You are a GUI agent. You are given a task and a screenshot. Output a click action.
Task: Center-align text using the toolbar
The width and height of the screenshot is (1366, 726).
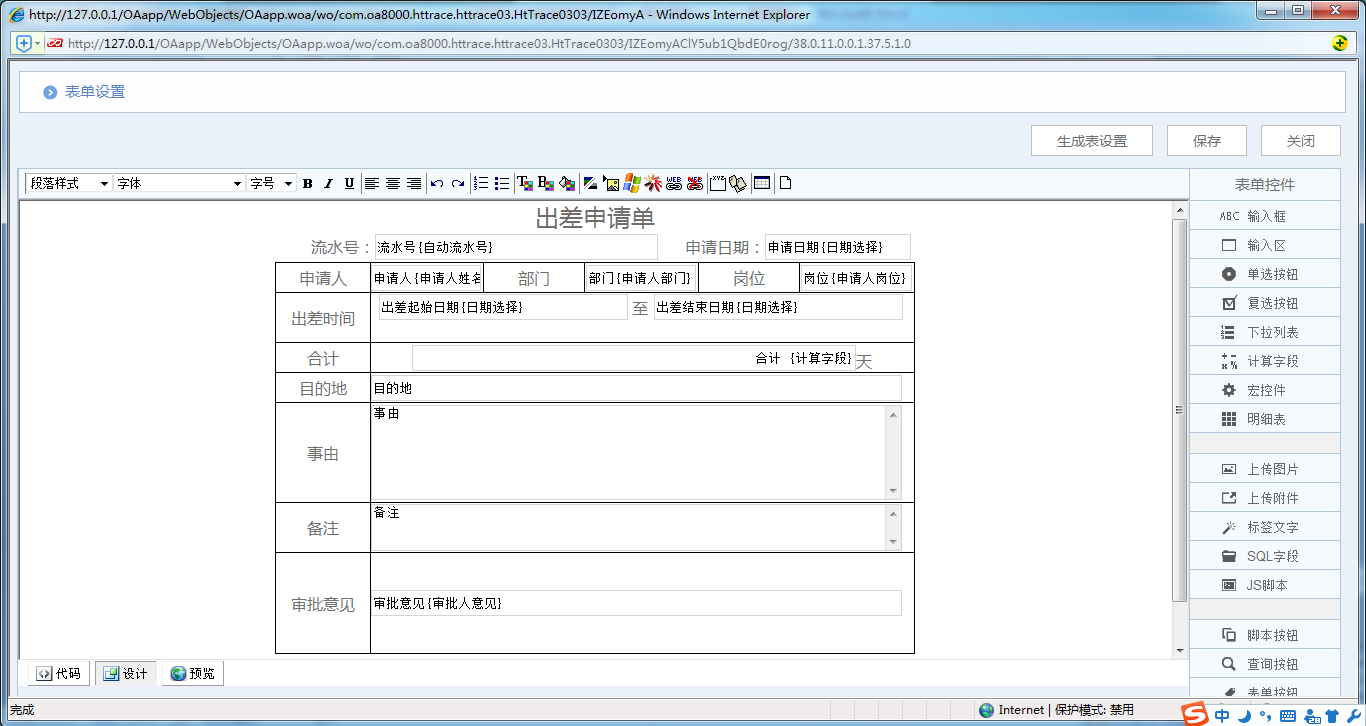392,183
